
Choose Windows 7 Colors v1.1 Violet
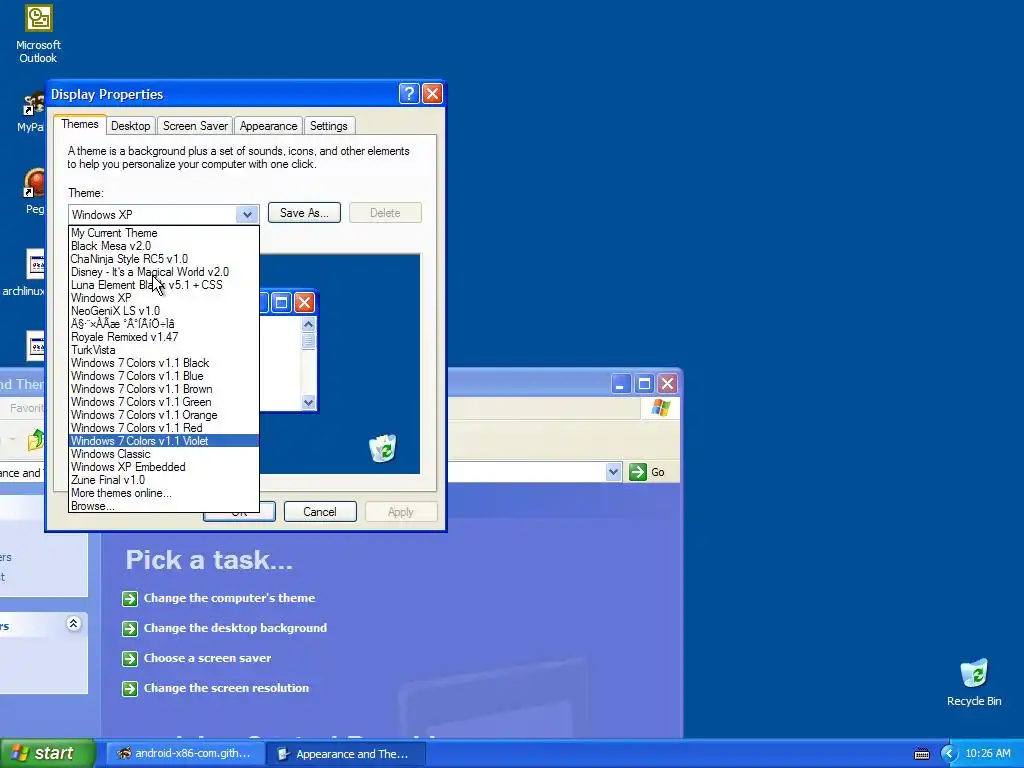(x=164, y=441)
